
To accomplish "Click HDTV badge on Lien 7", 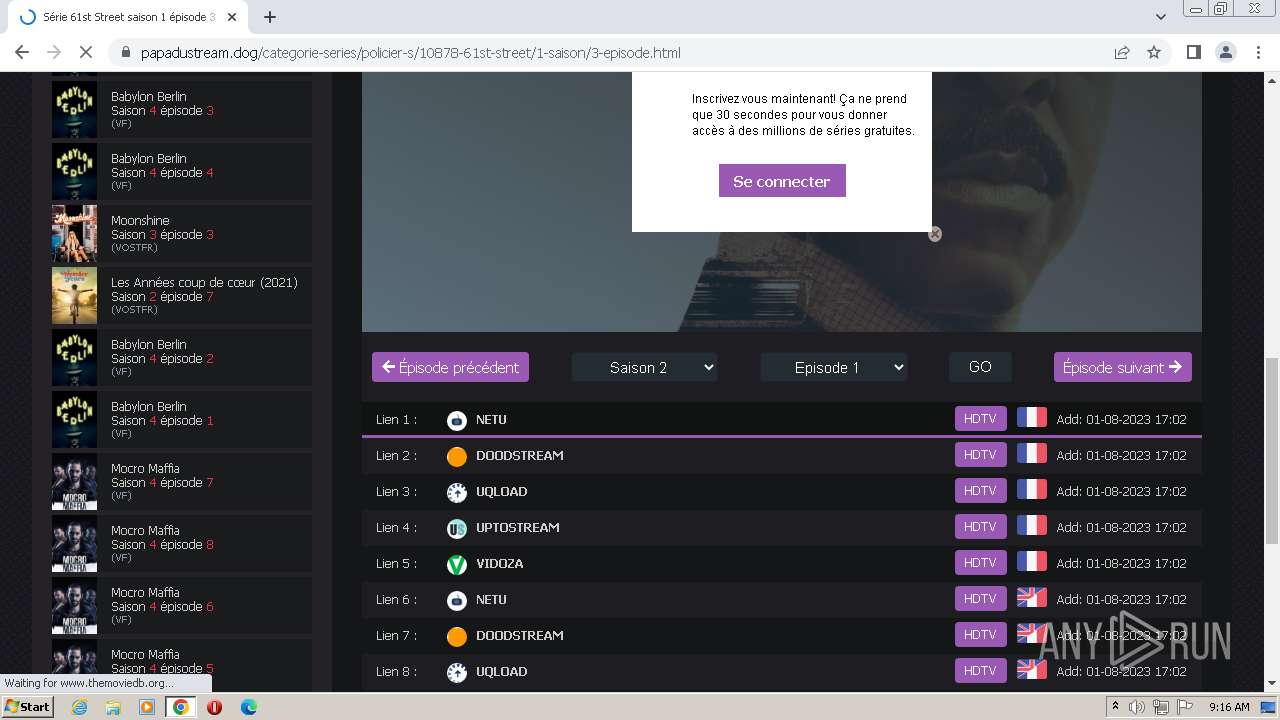I will click(980, 634).
